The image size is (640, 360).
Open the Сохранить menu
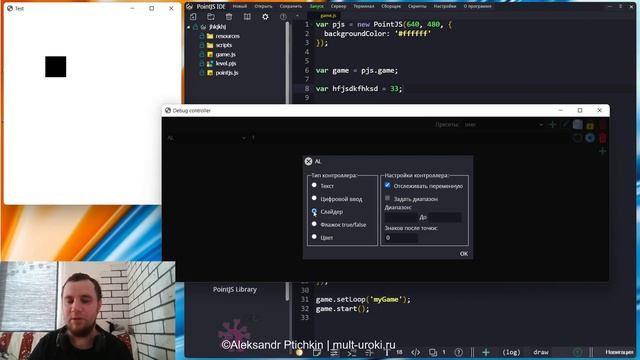(291, 7)
